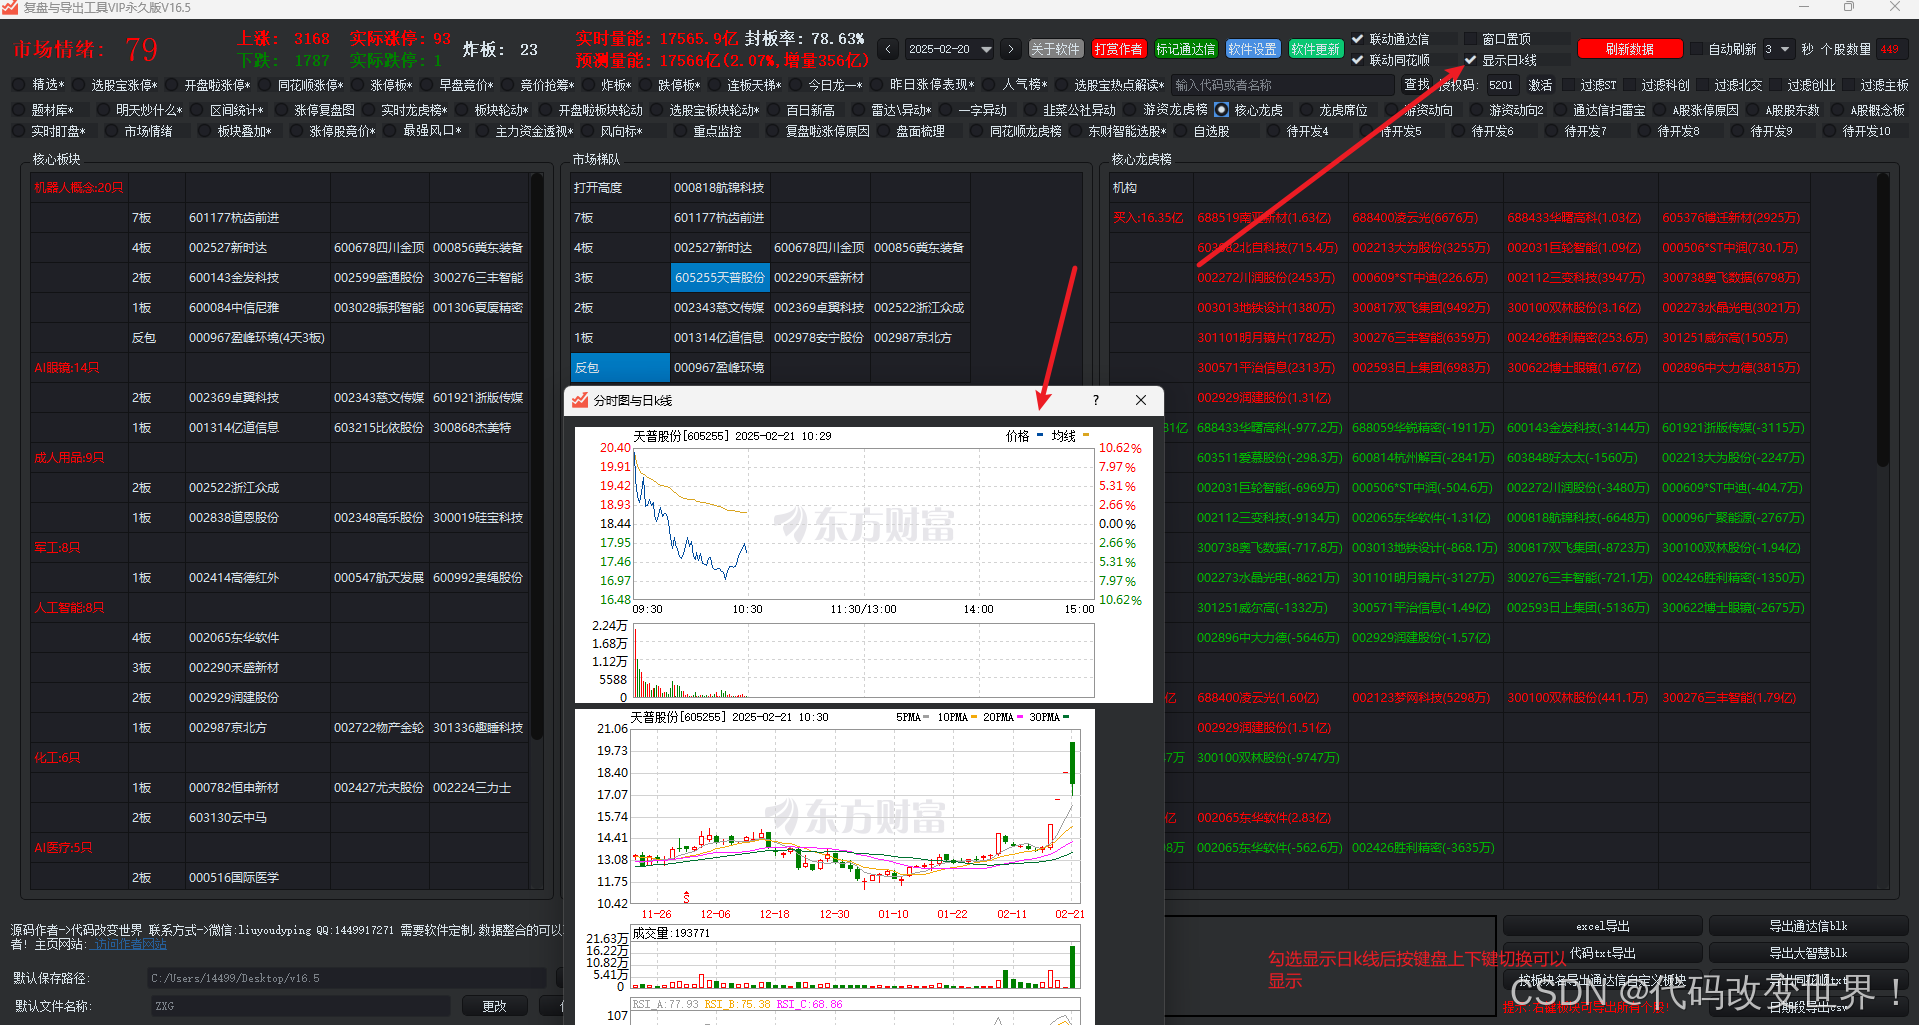Select 炸板* radio option
The height and width of the screenshot is (1025, 1919).
pos(588,85)
